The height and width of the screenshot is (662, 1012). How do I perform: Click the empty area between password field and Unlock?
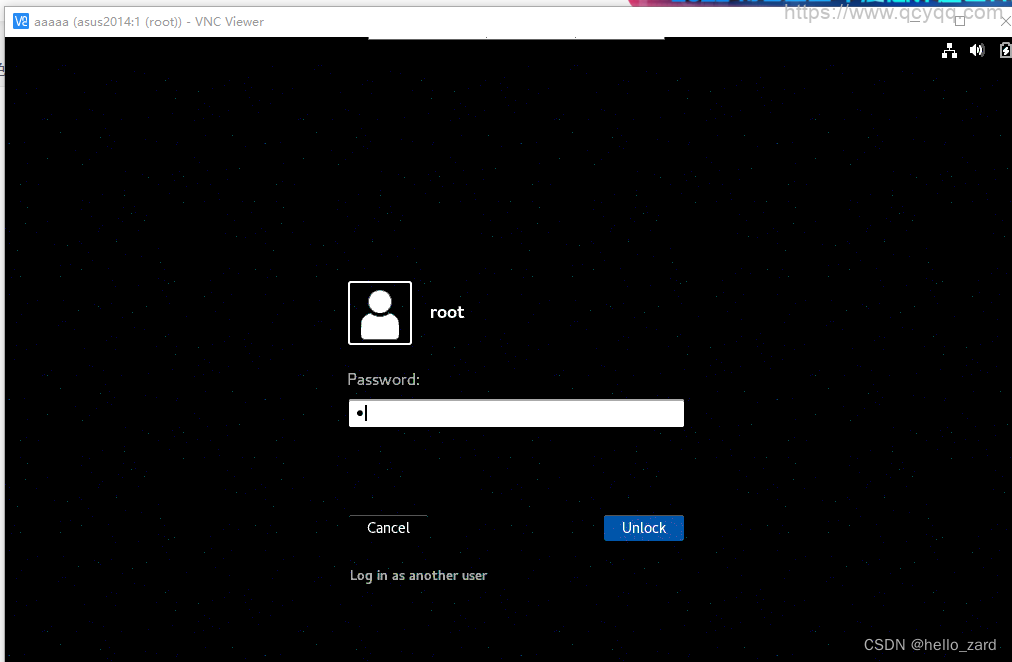(x=516, y=470)
